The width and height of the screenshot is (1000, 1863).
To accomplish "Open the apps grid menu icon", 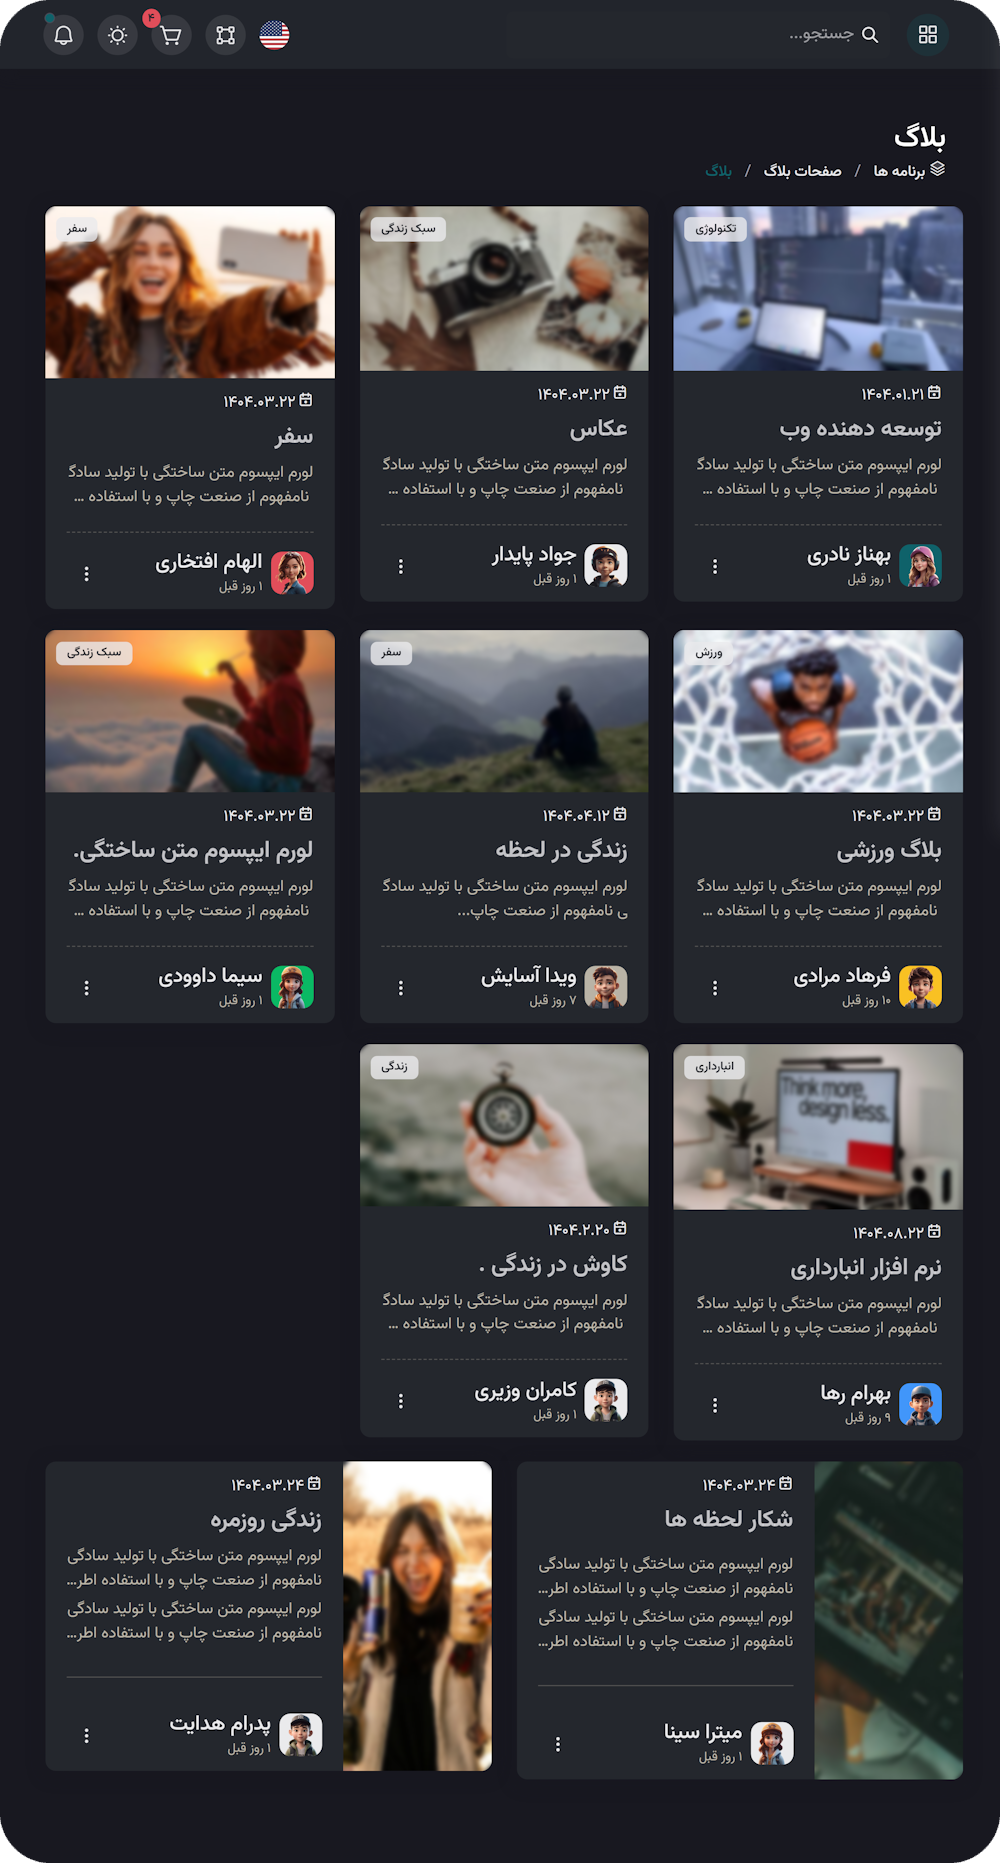I will [928, 35].
